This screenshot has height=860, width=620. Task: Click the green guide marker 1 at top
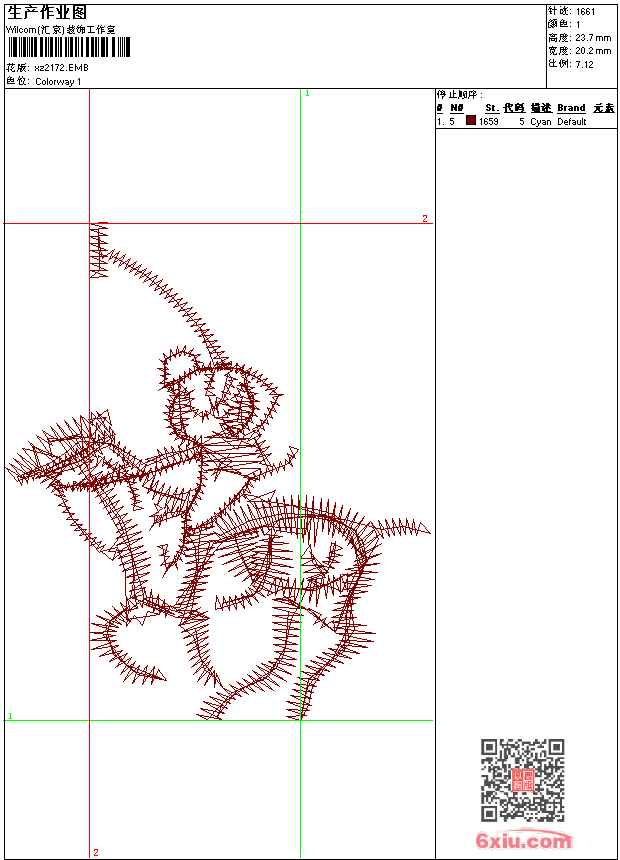click(x=307, y=93)
